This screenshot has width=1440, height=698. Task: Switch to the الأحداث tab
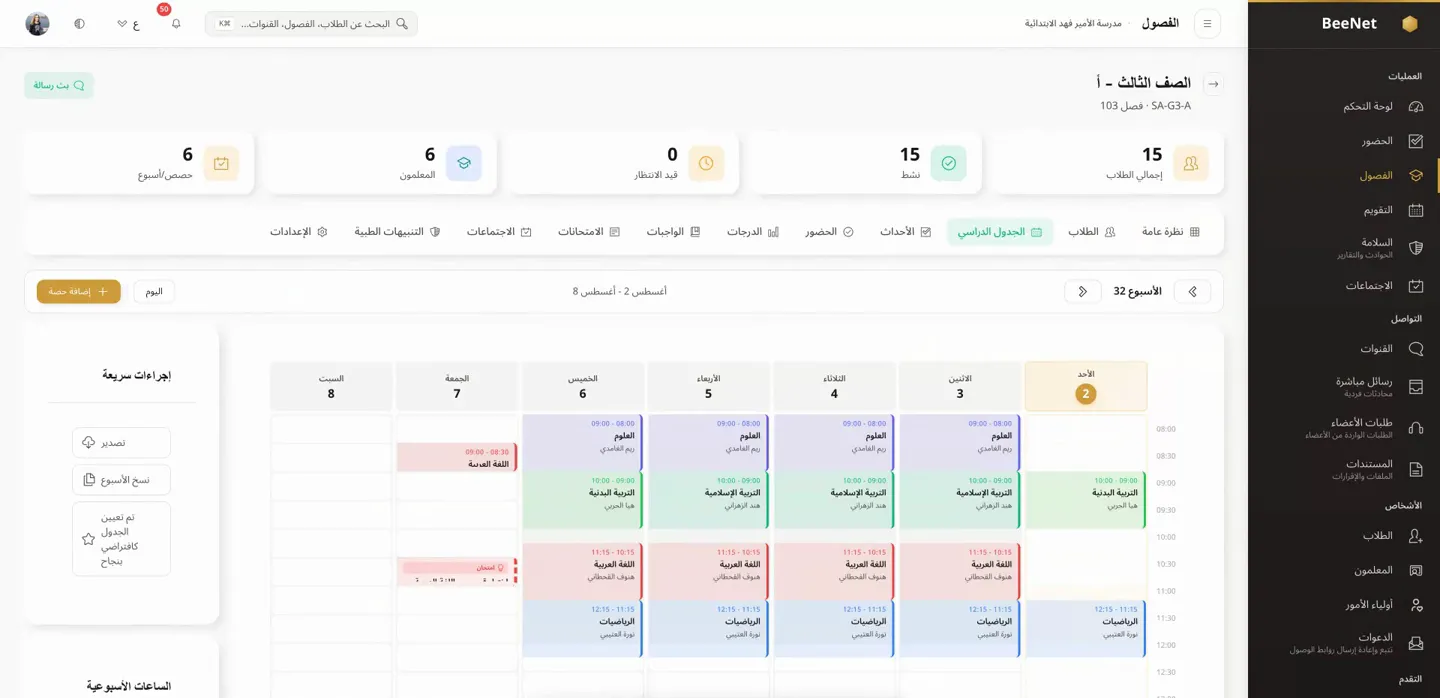[x=906, y=232]
